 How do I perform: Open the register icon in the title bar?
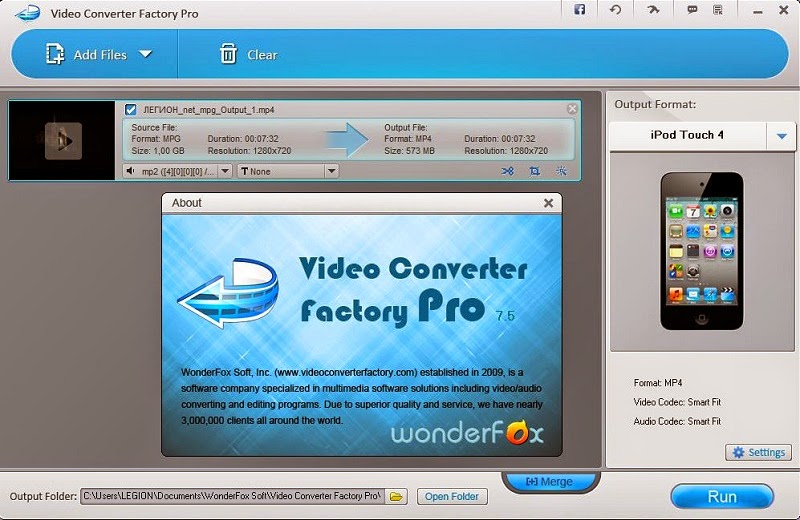point(718,10)
